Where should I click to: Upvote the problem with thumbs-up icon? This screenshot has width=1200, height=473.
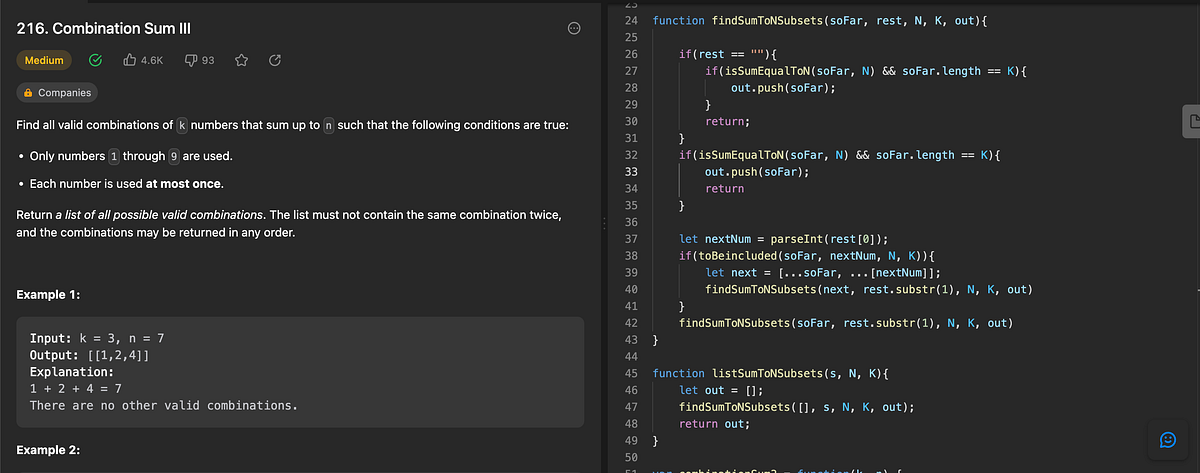coord(130,60)
